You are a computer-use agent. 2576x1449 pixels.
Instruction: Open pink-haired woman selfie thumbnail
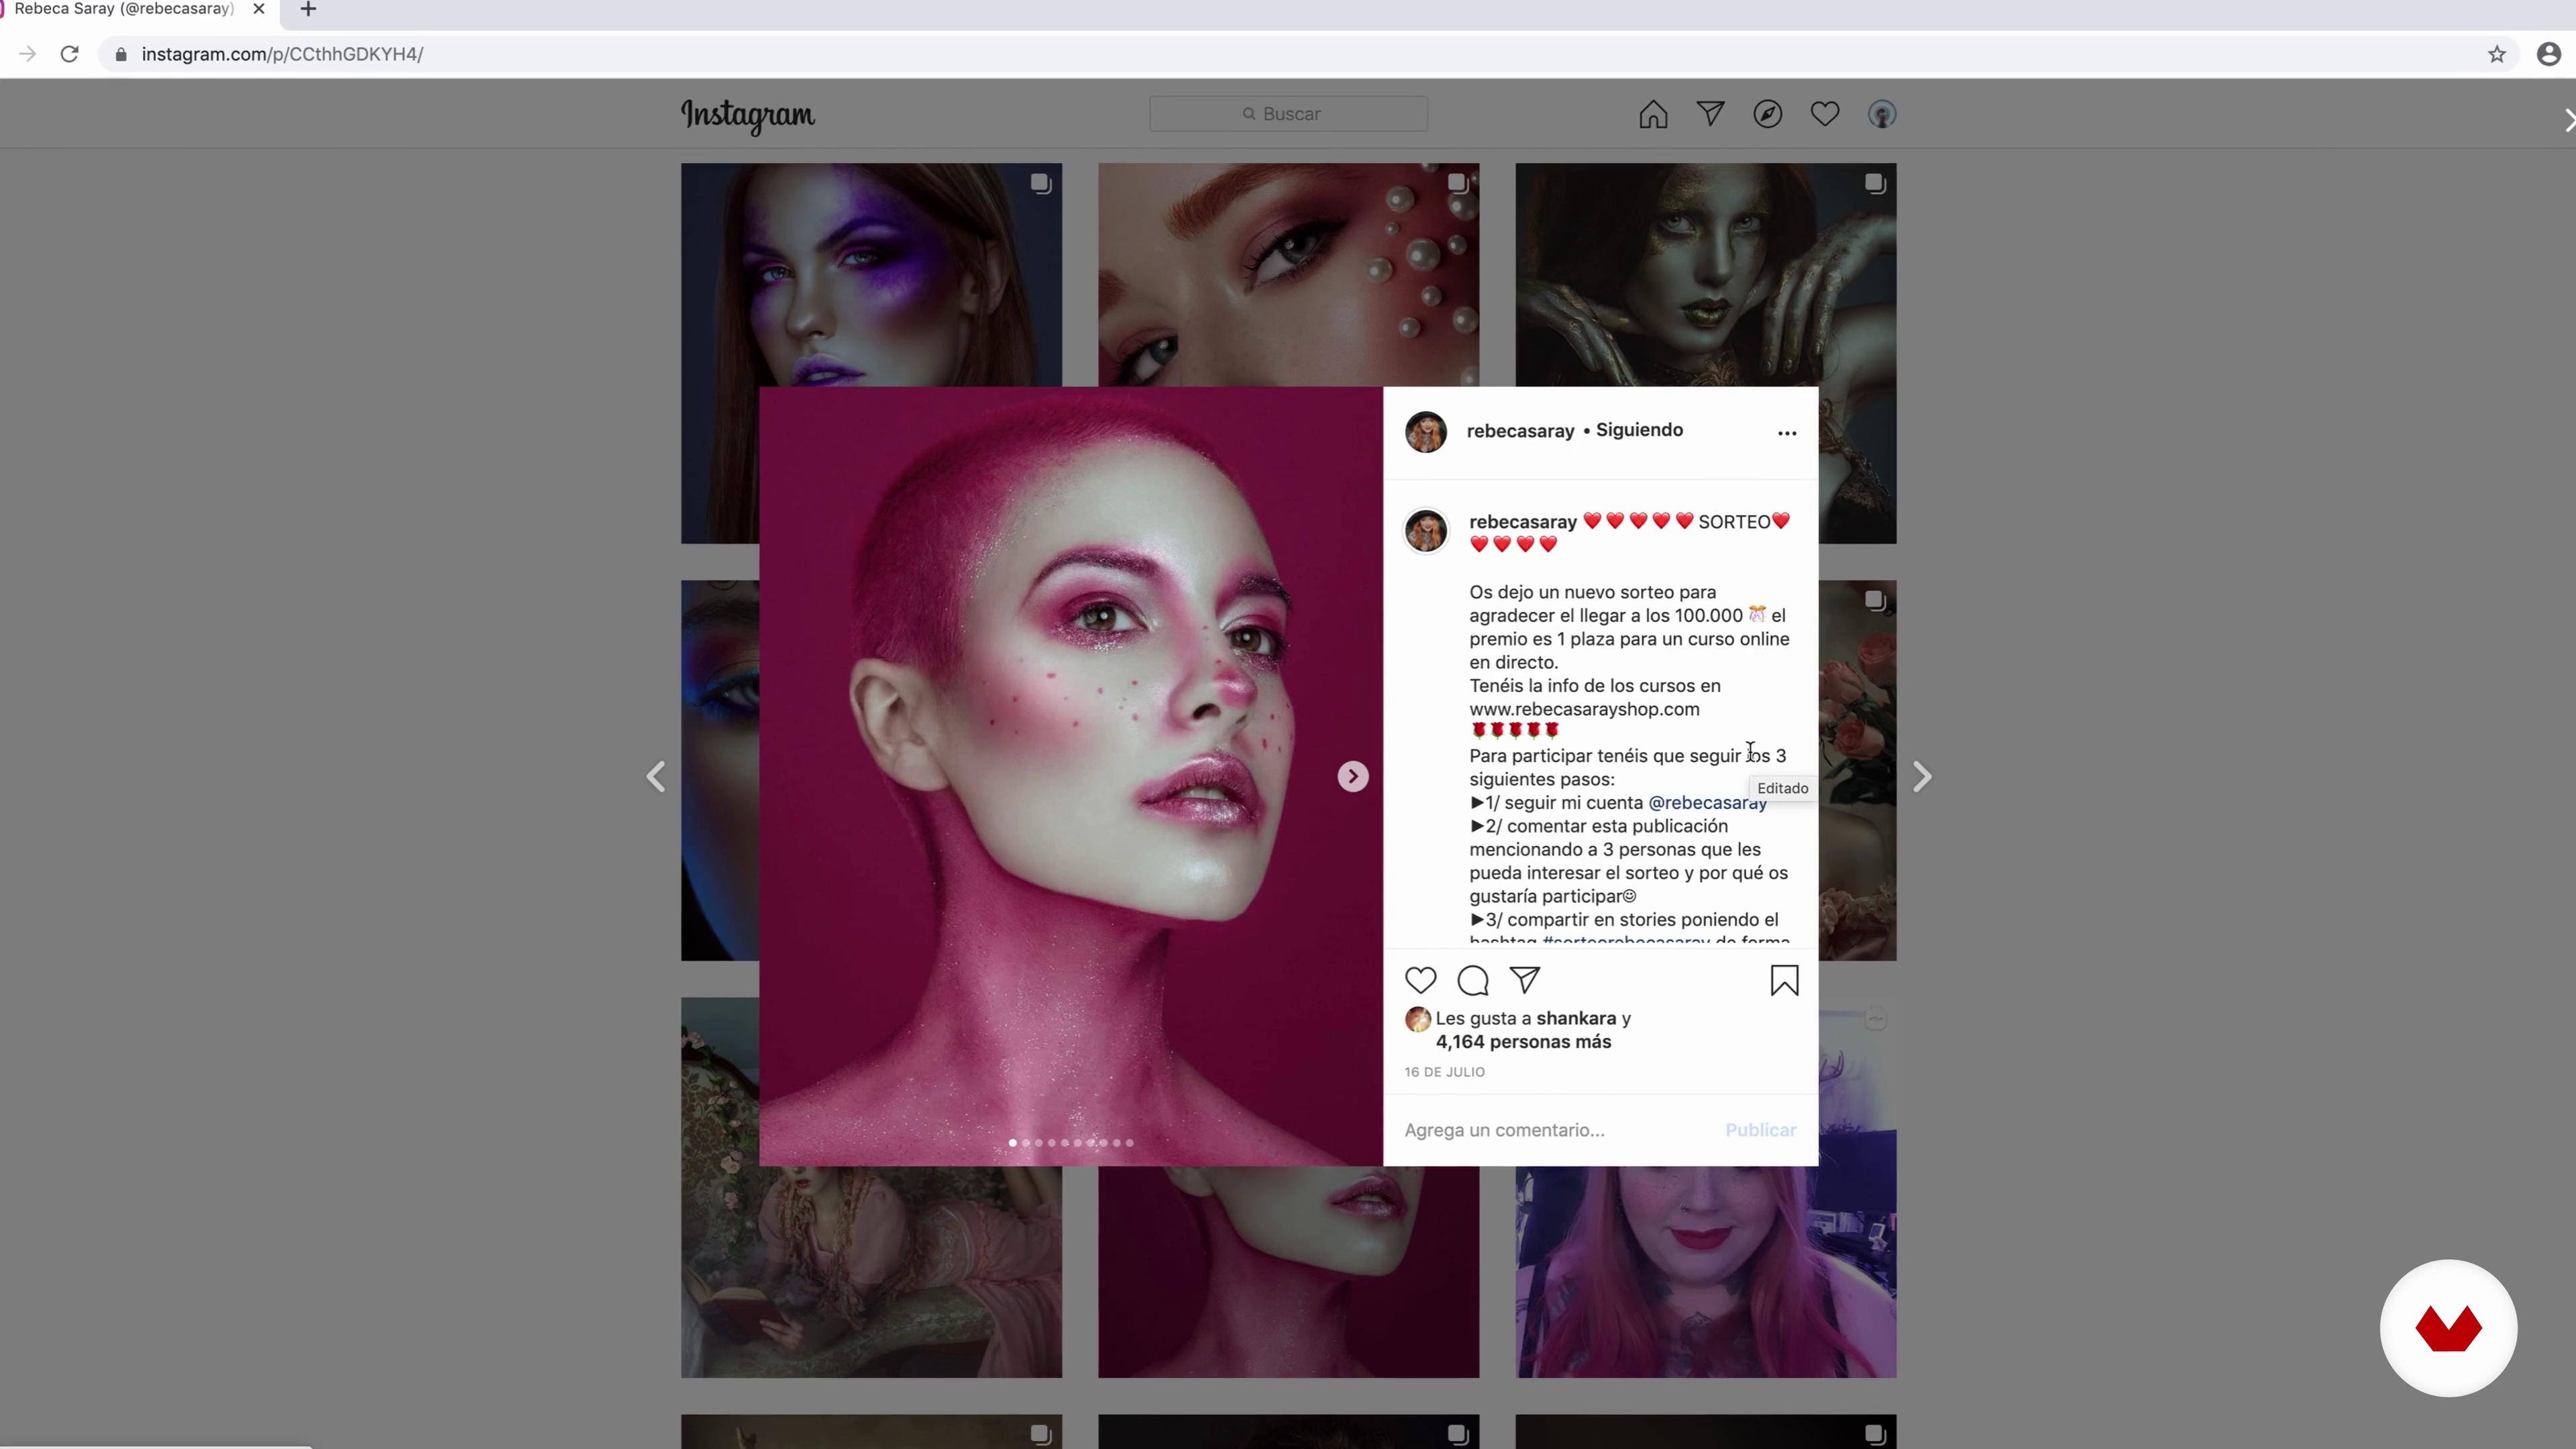(1705, 1272)
